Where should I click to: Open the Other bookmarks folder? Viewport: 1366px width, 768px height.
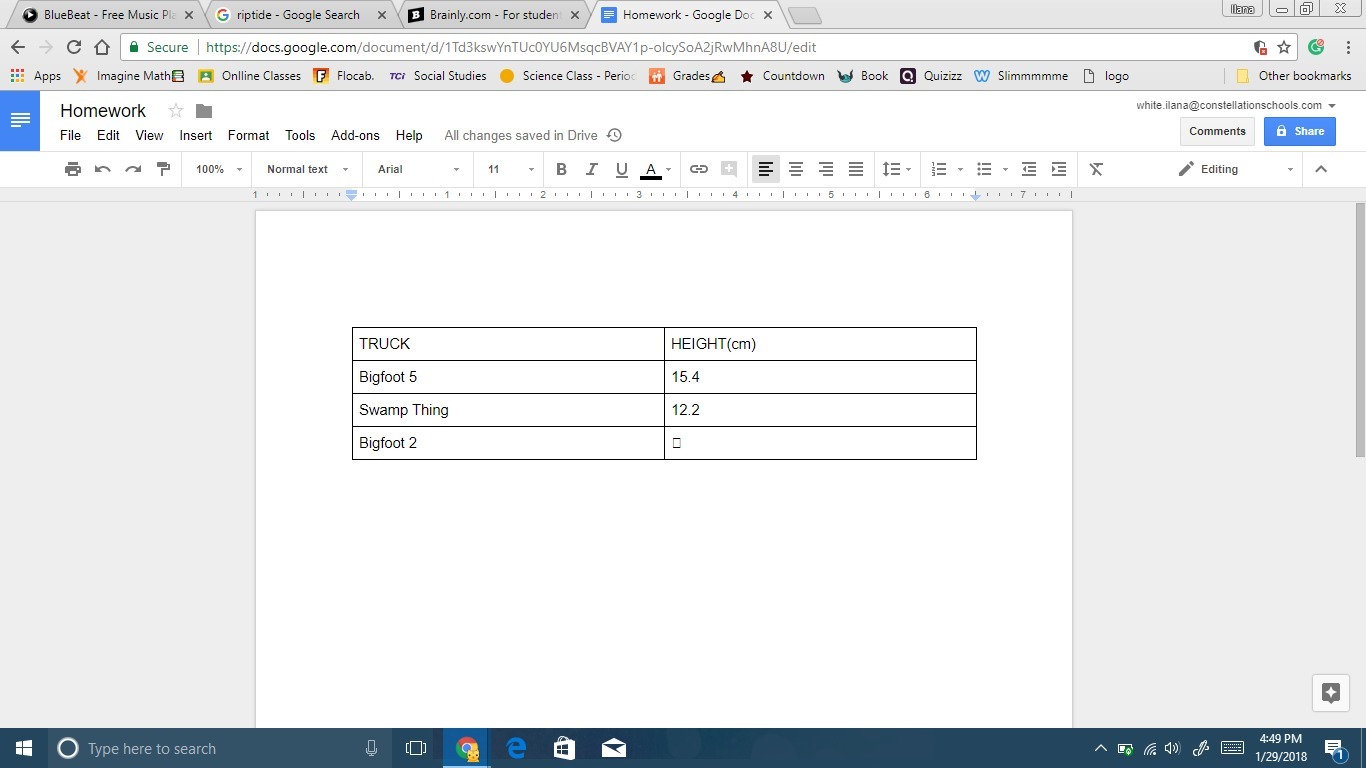click(1294, 76)
